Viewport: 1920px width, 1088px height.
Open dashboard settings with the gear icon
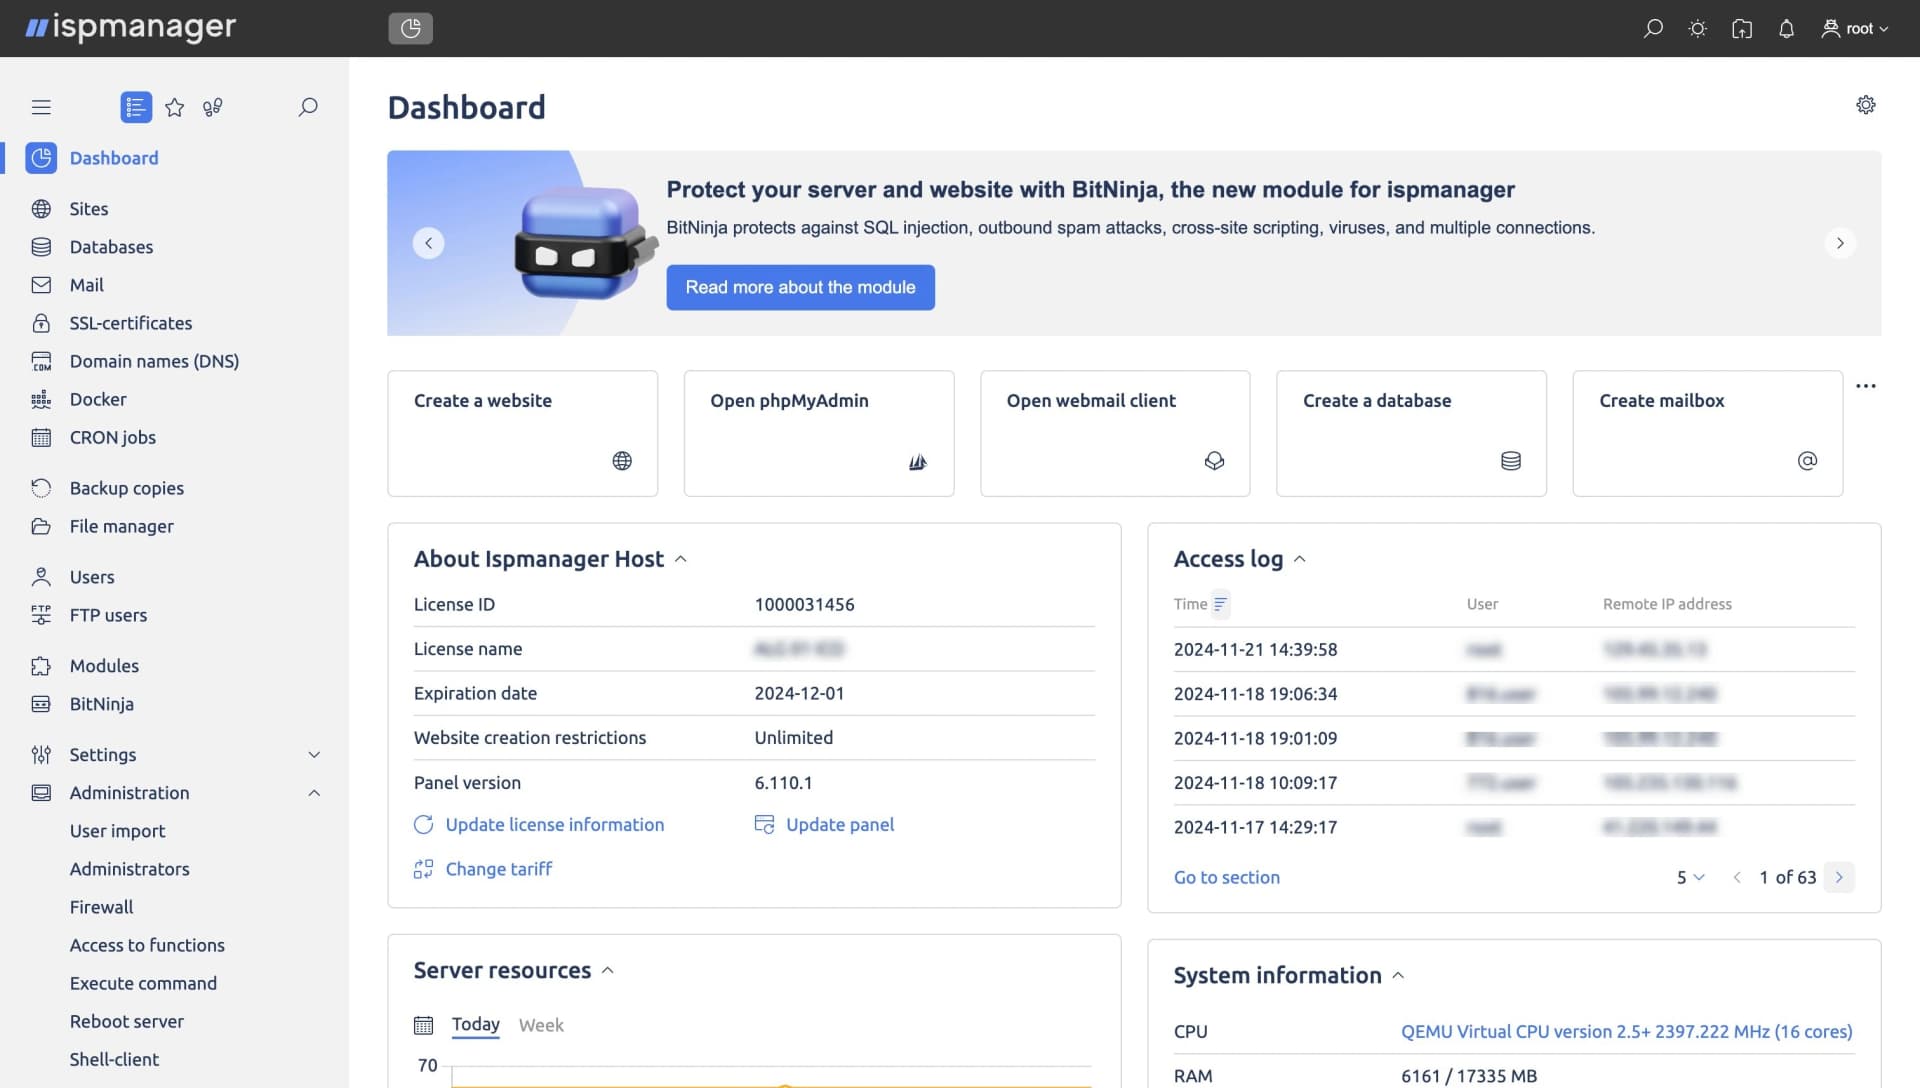coord(1865,105)
